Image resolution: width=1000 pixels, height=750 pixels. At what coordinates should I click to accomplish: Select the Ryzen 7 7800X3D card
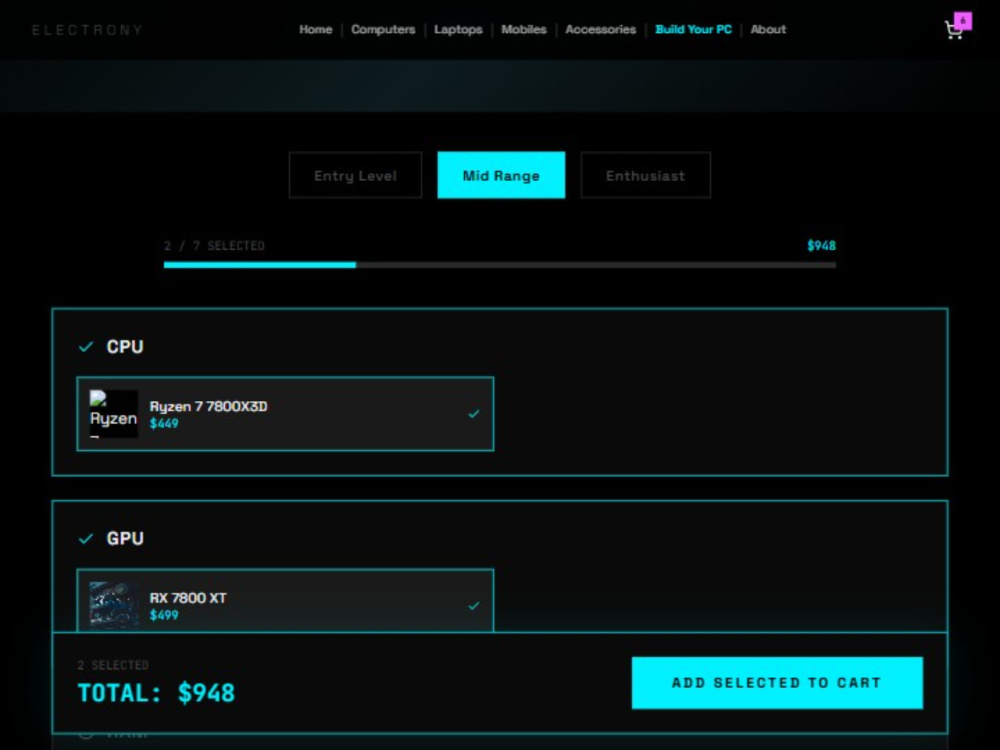pyautogui.click(x=285, y=414)
